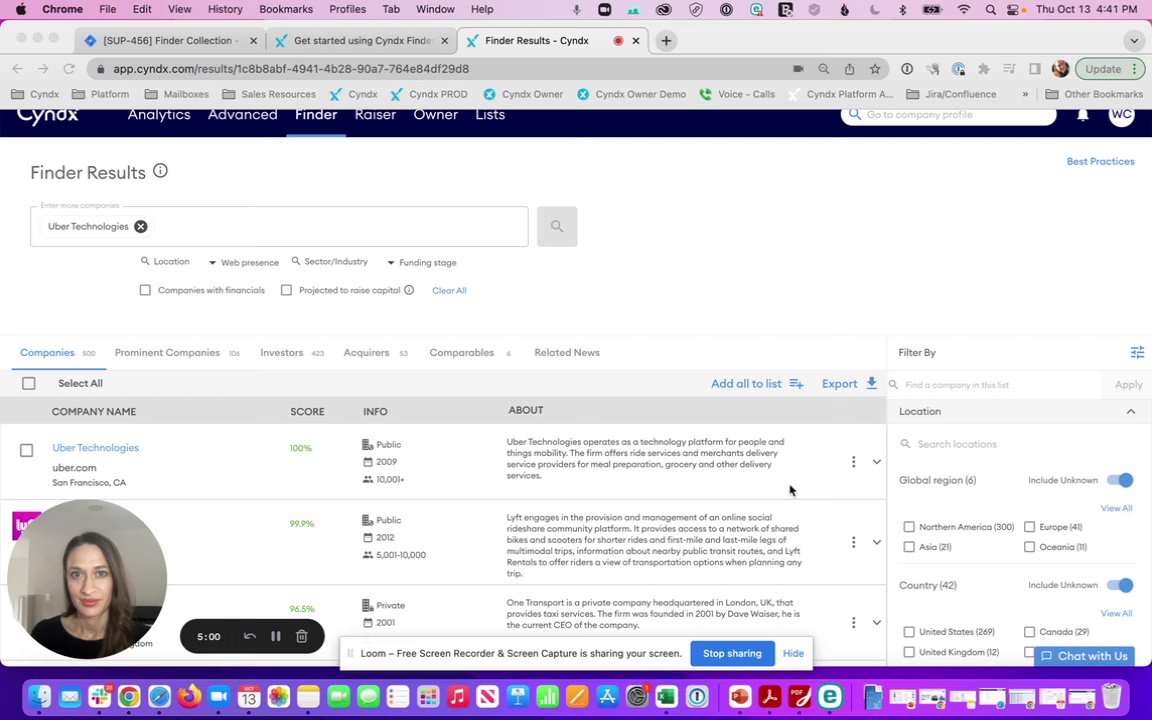The width and height of the screenshot is (1152, 720).
Task: Open more options for One Transport row
Action: pos(853,622)
